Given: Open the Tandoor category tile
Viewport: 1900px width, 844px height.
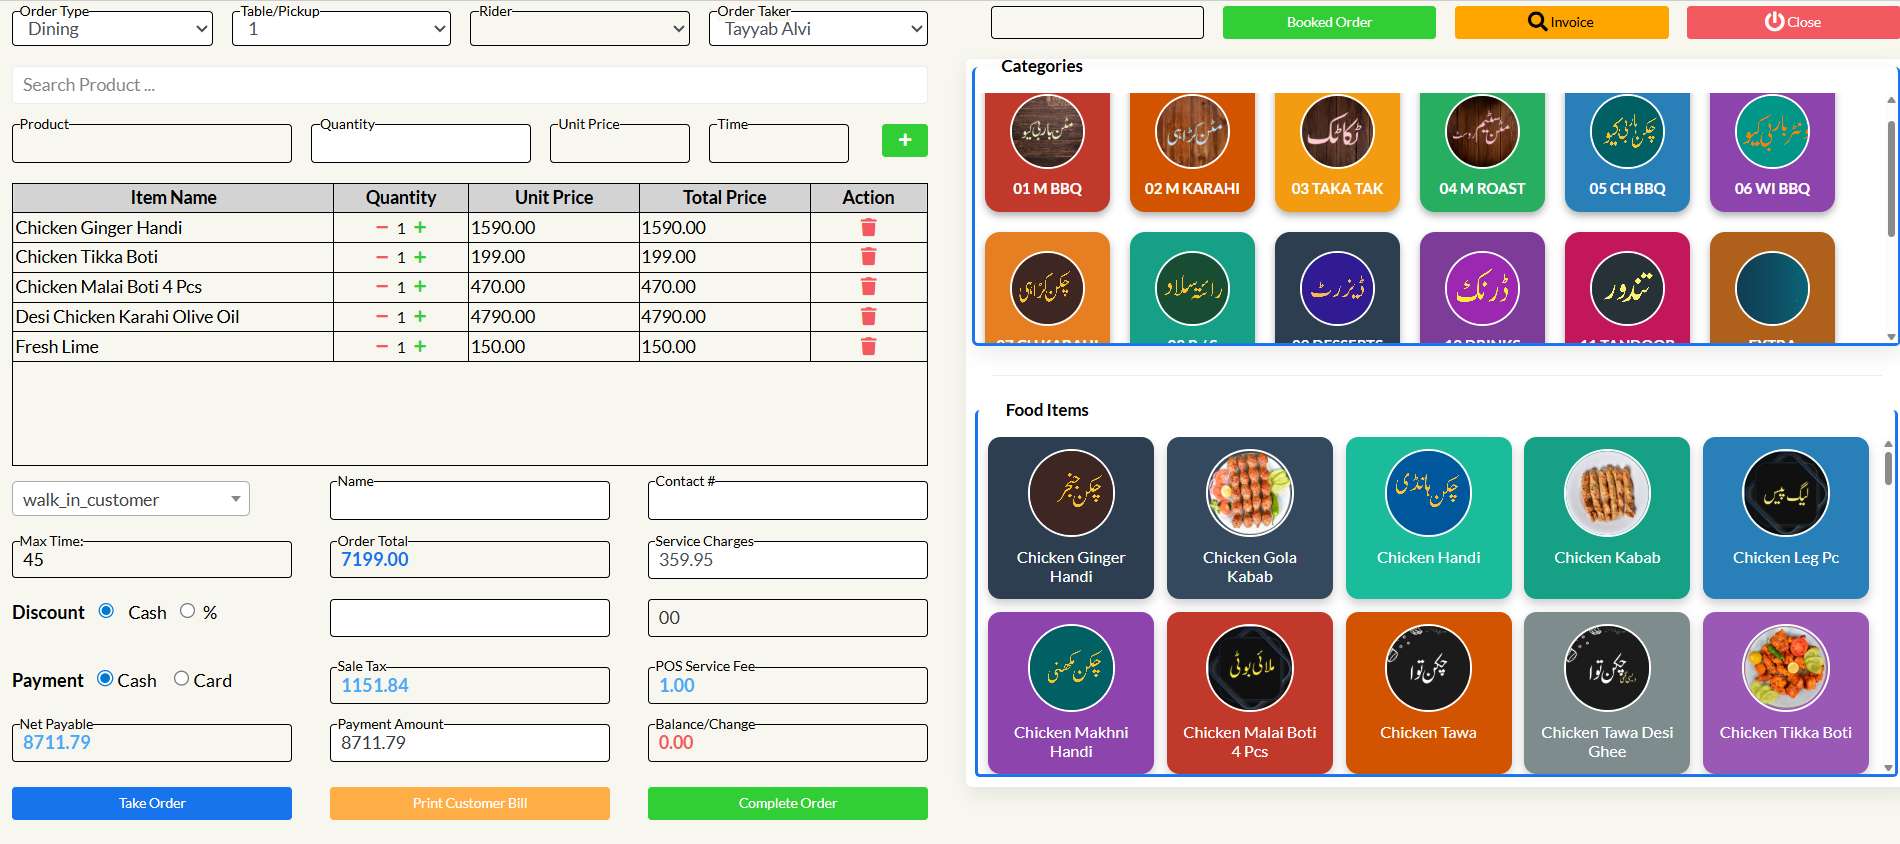Looking at the screenshot, I should coord(1627,288).
